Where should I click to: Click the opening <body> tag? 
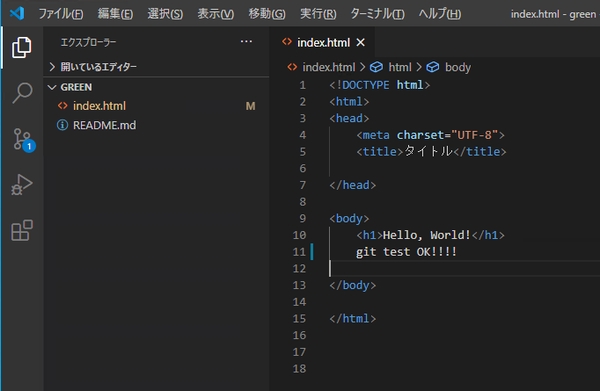[349, 218]
